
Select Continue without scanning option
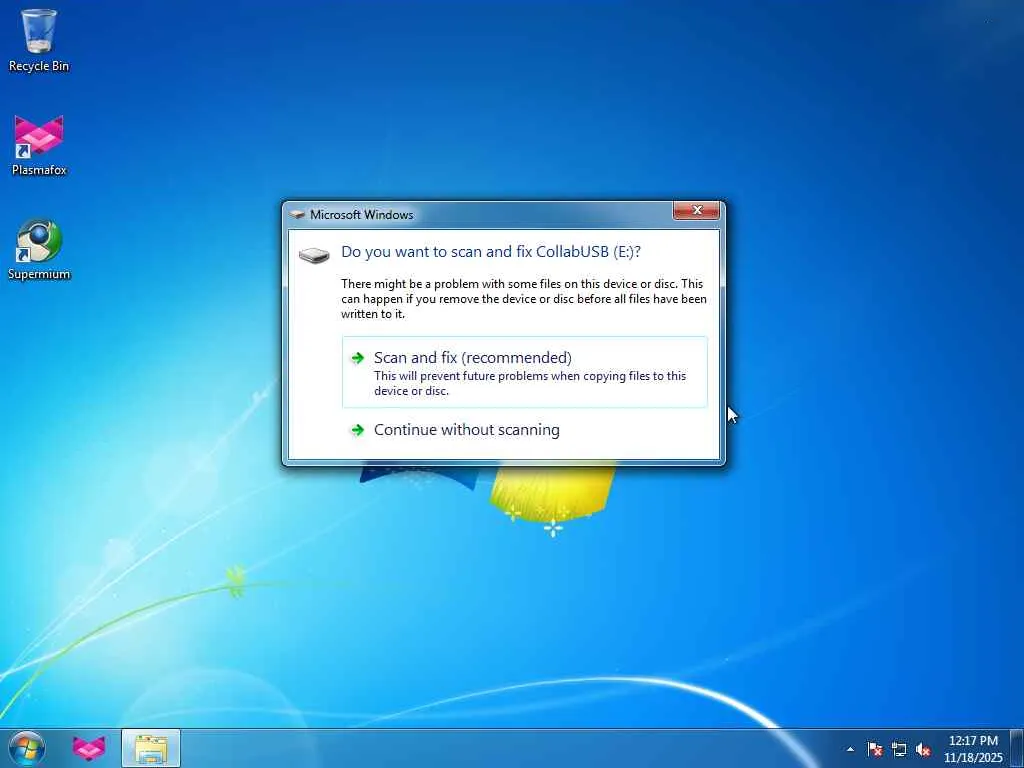pyautogui.click(x=524, y=430)
